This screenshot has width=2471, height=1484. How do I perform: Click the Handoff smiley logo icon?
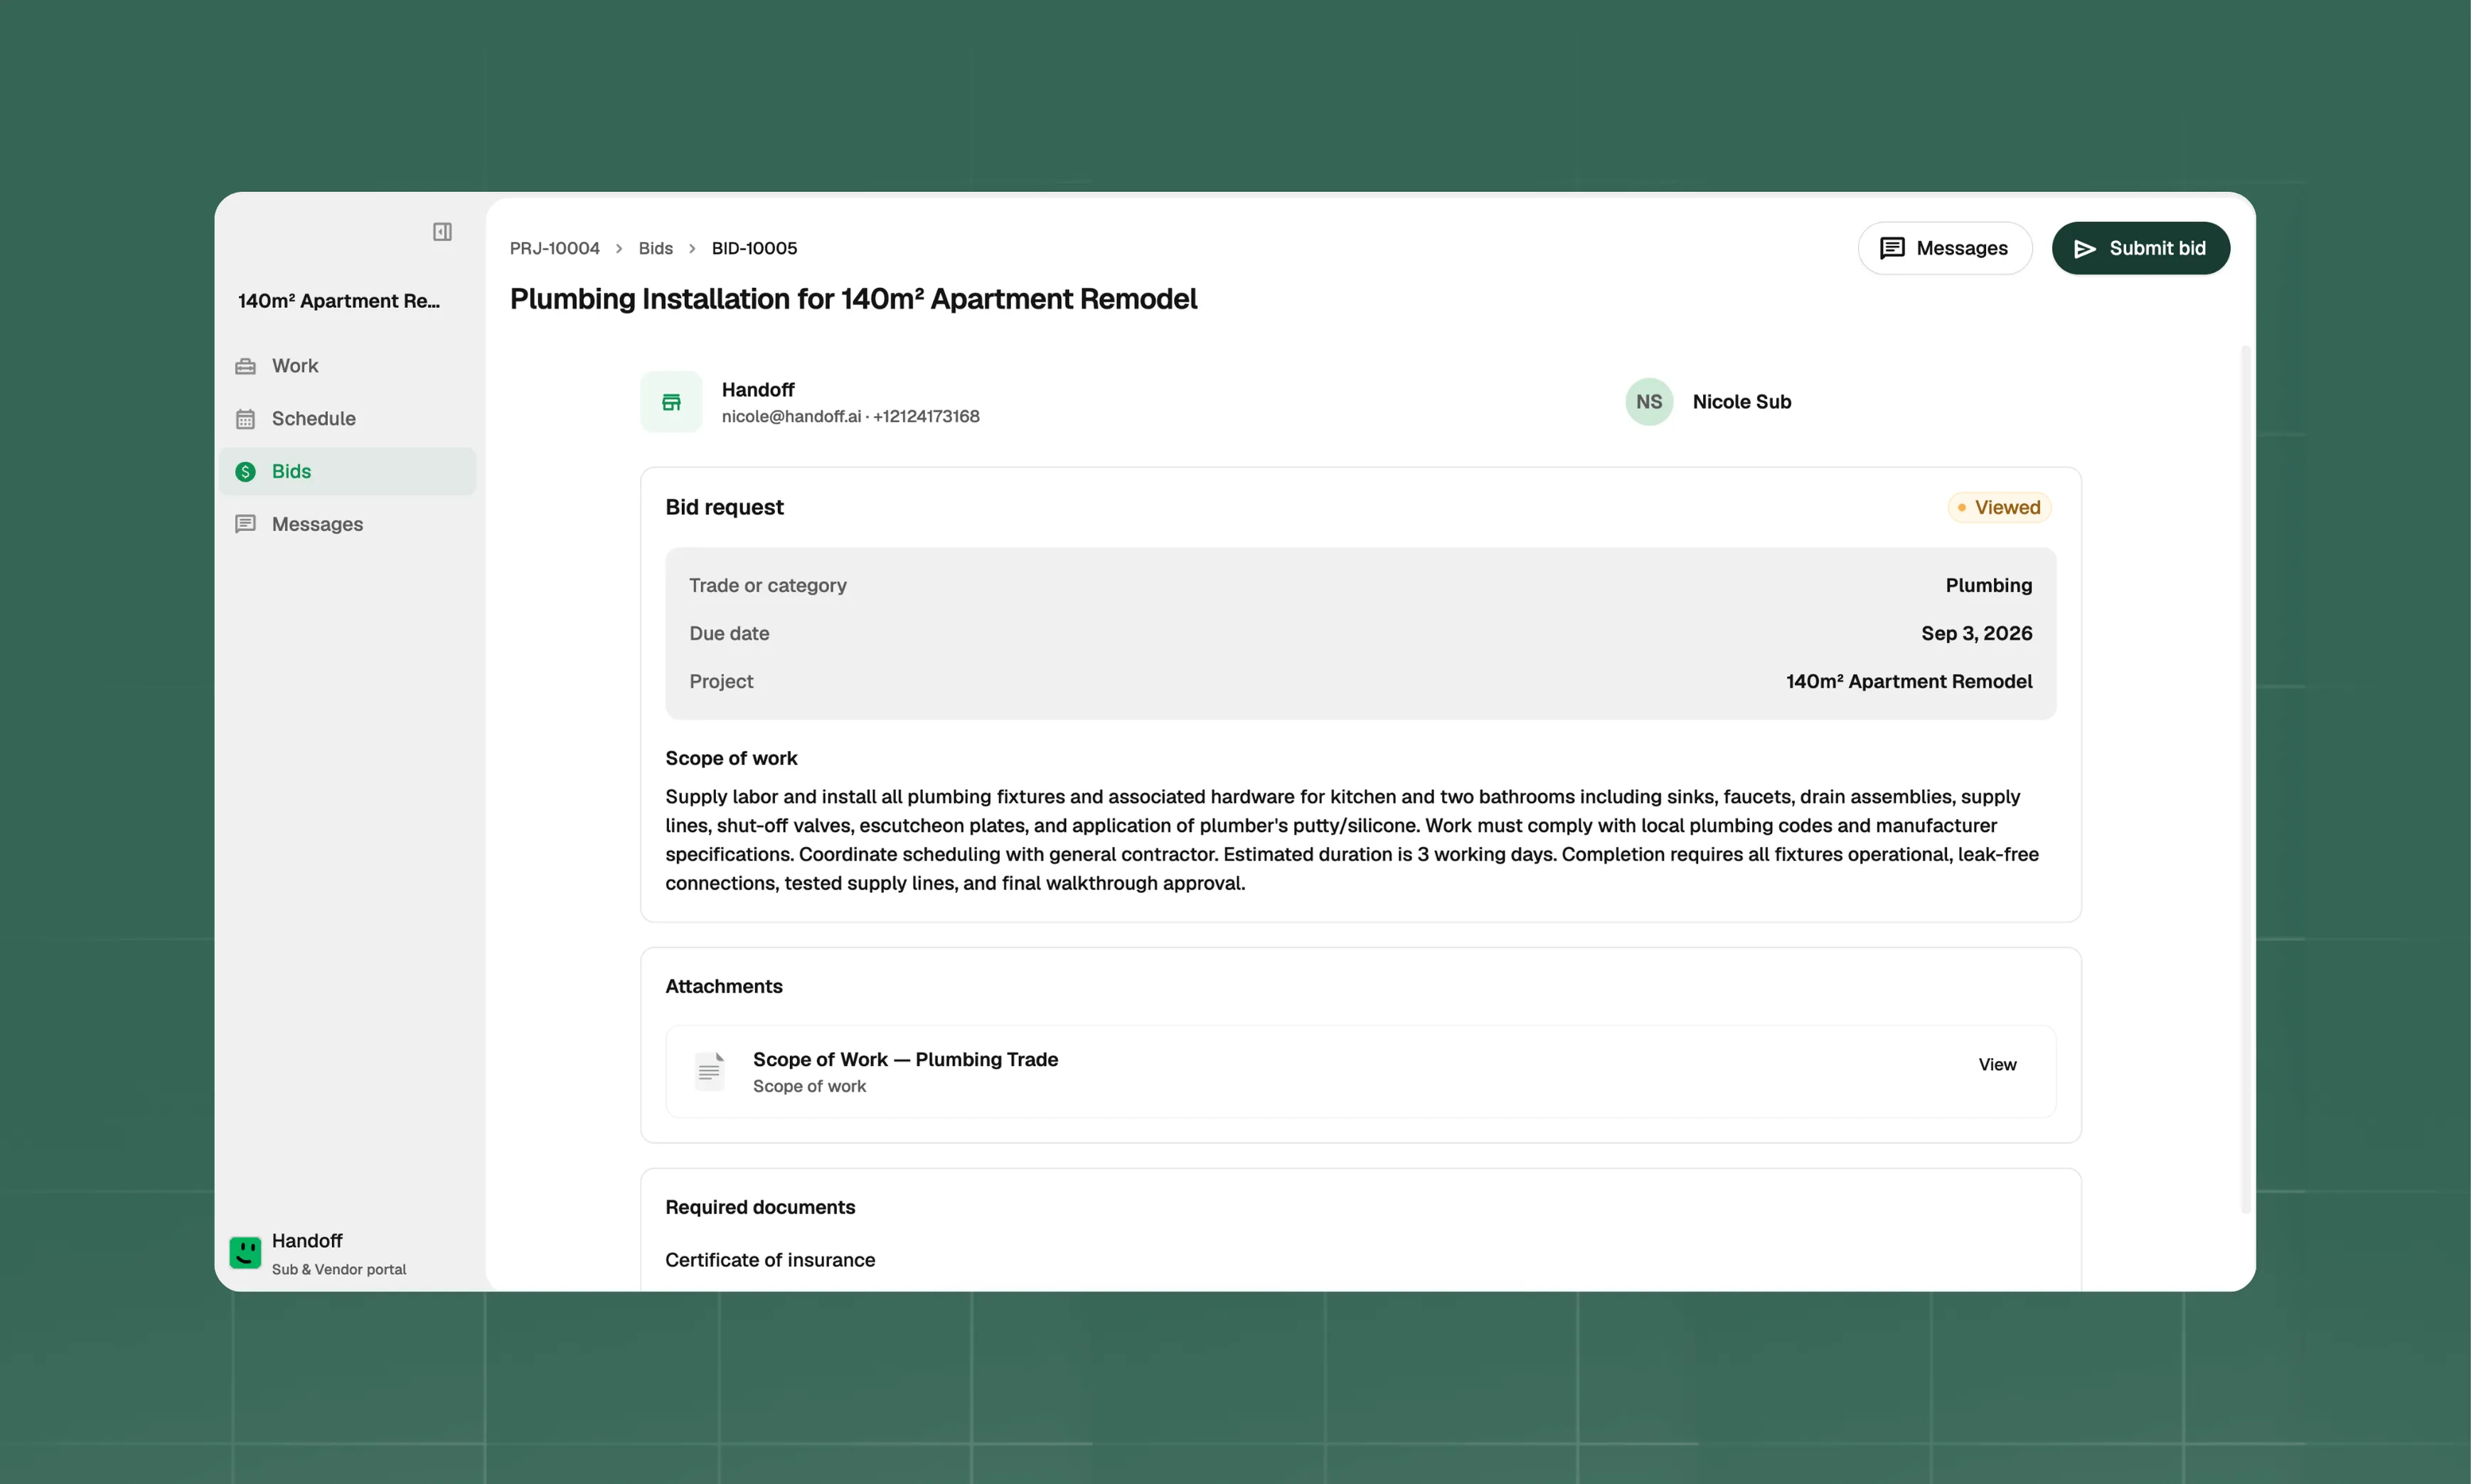click(x=245, y=1252)
